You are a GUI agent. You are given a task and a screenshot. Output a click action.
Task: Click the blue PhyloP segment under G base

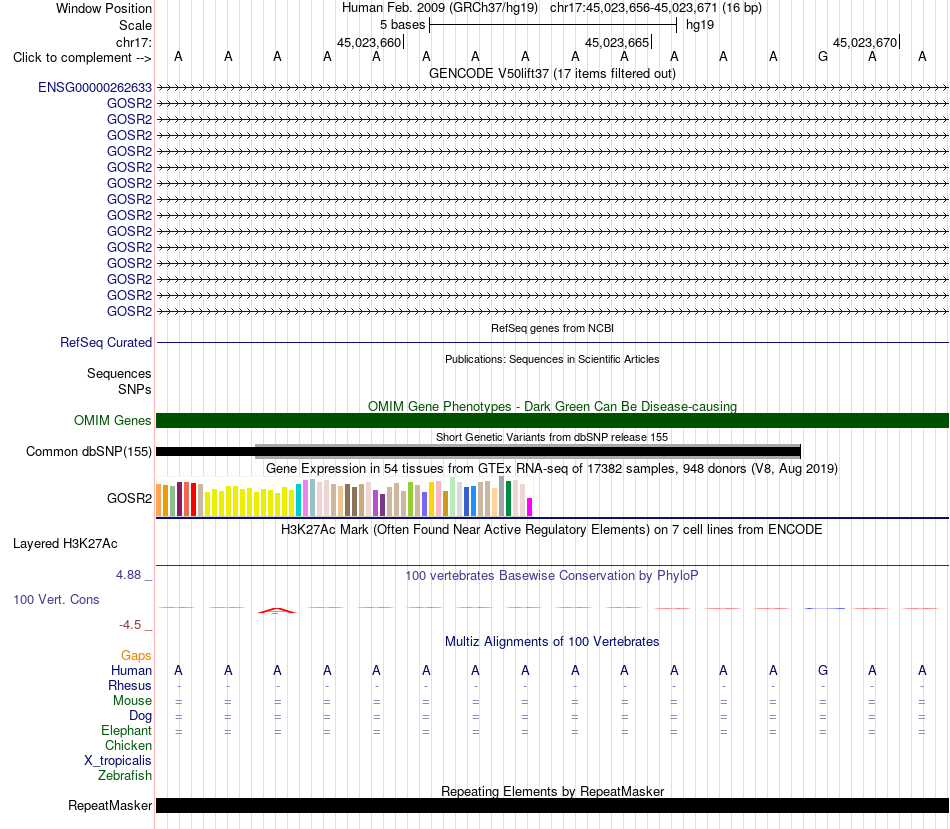[x=825, y=608]
